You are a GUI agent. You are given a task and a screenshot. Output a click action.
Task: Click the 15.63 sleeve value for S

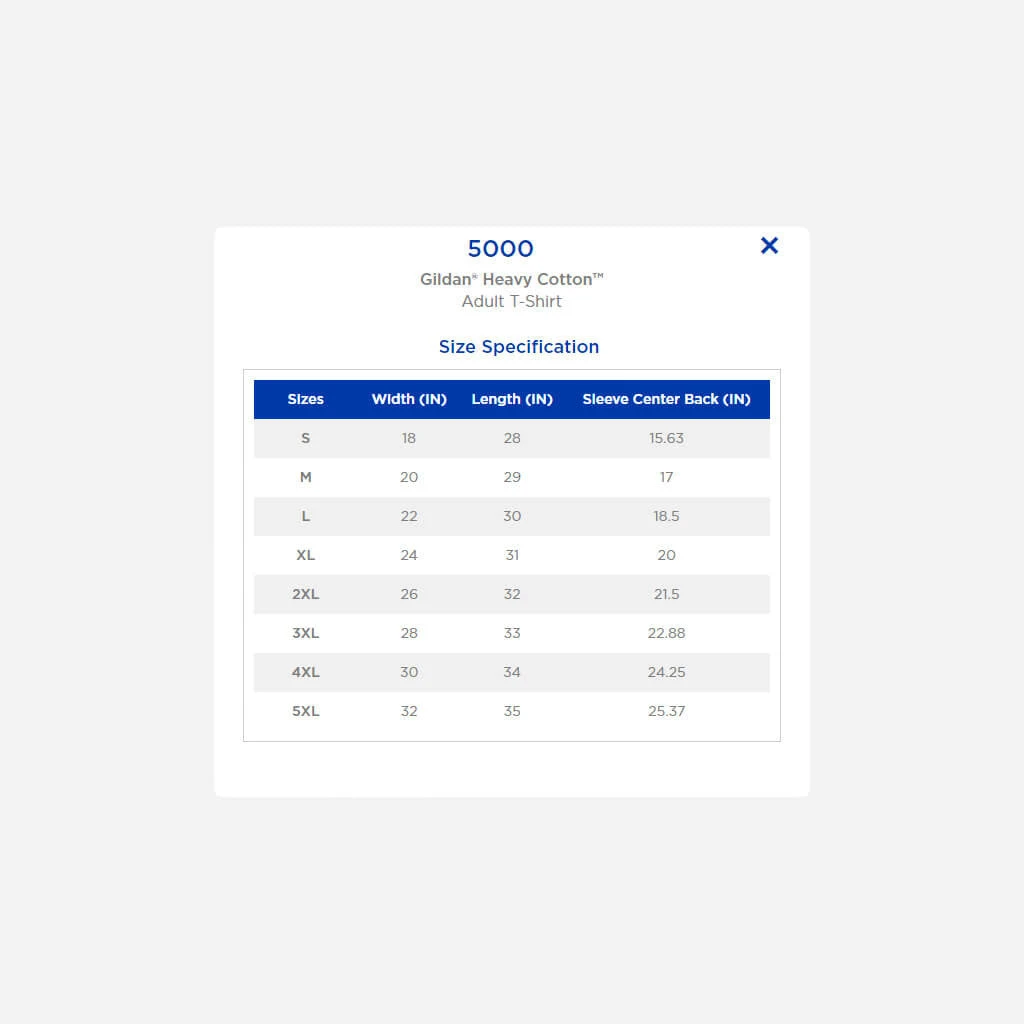tap(666, 438)
